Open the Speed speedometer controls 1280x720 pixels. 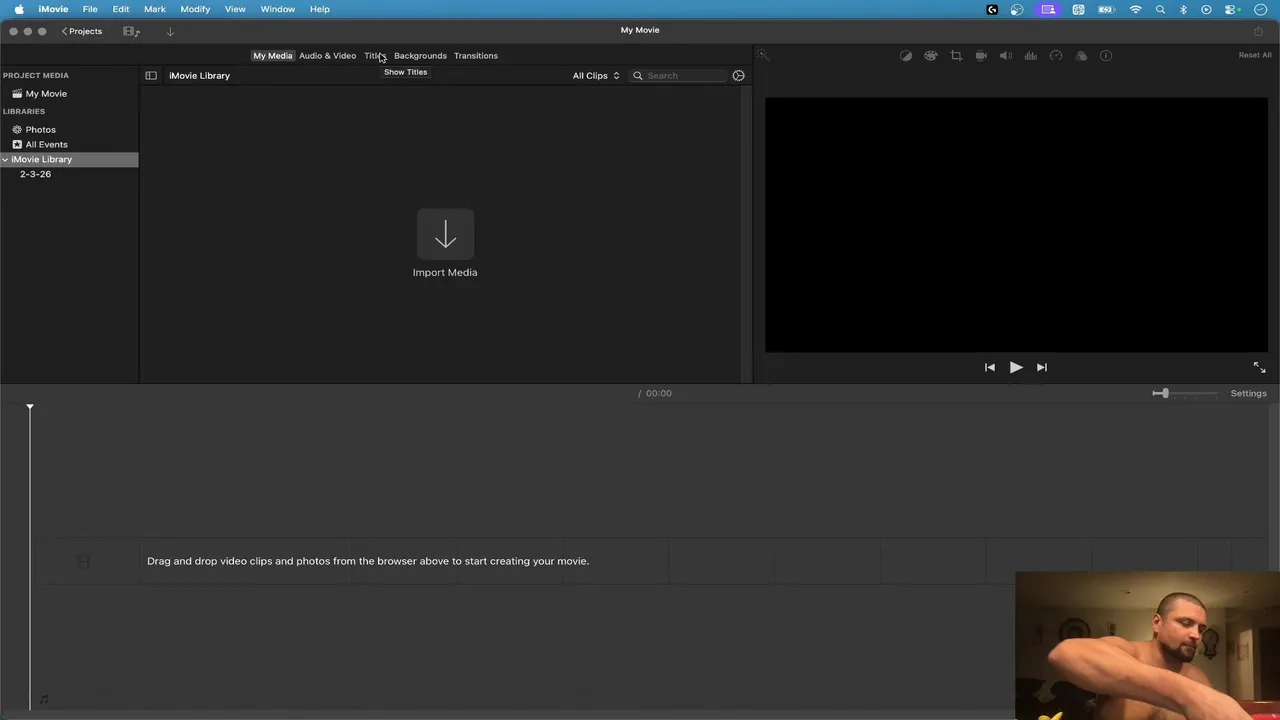[1056, 56]
